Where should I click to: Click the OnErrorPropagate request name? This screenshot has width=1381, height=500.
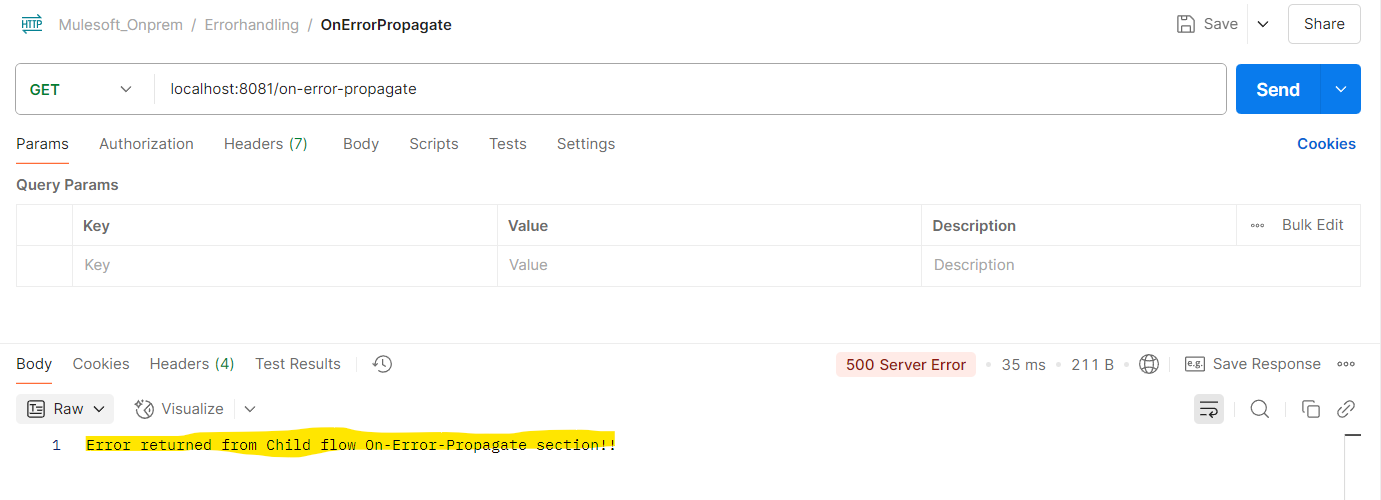386,25
